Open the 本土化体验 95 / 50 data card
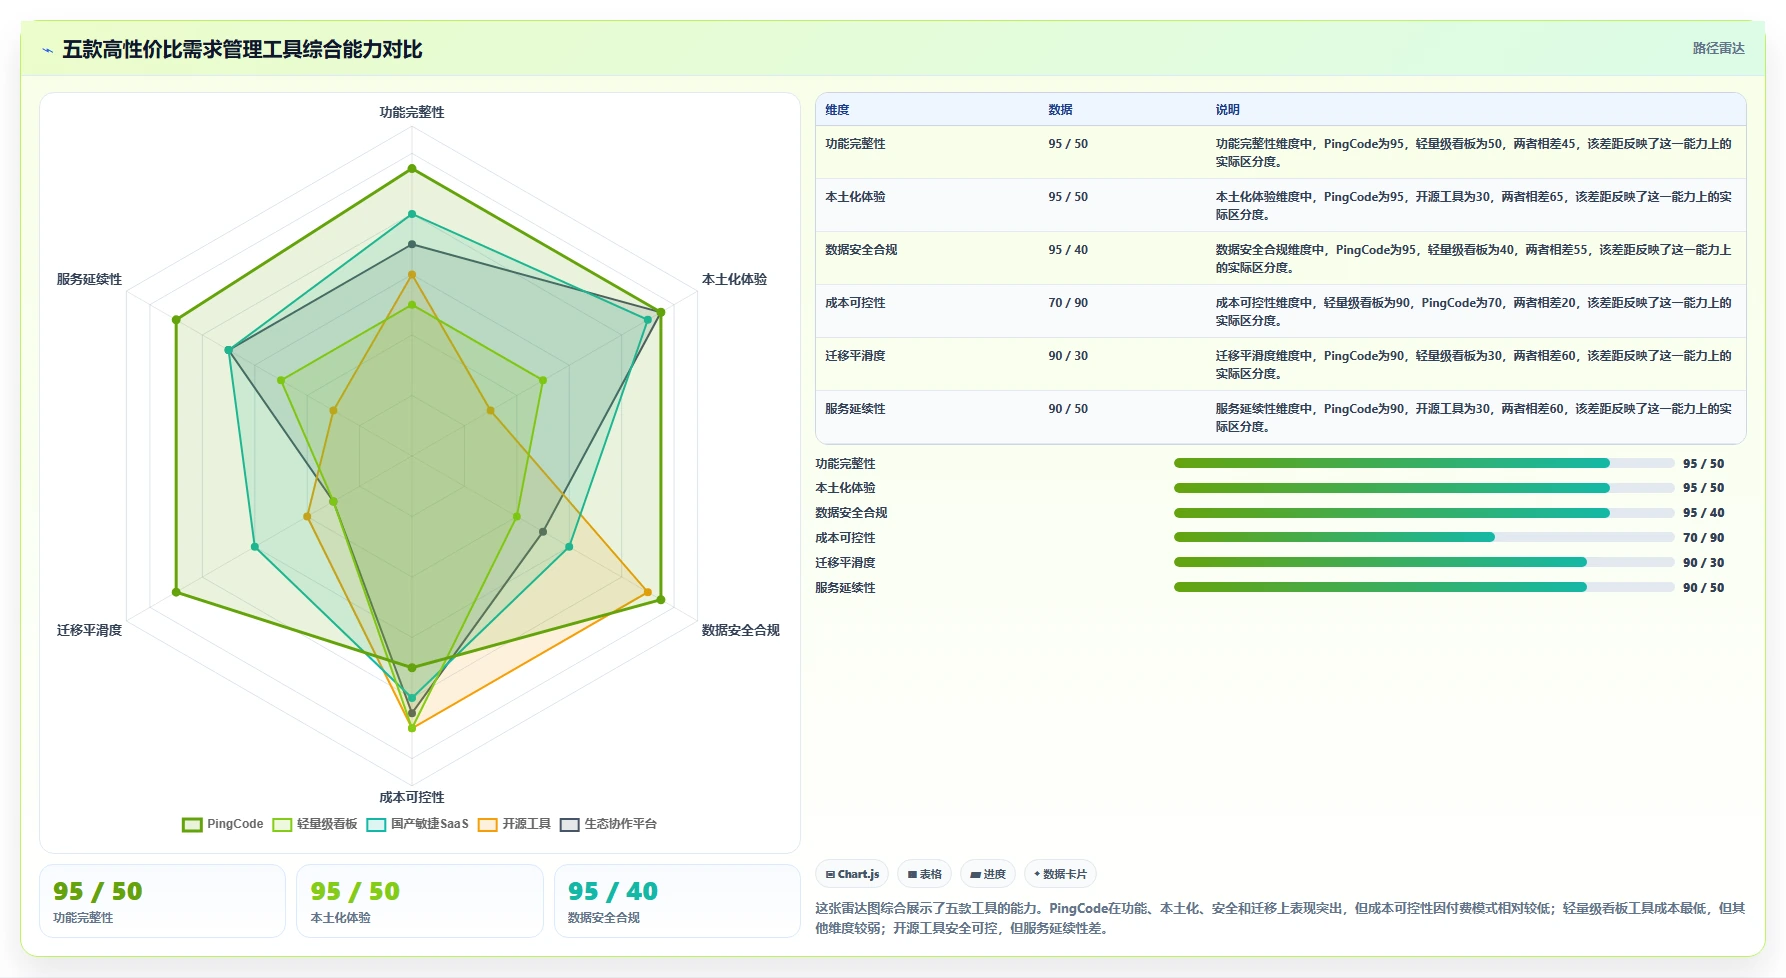This screenshot has width=1786, height=978. coord(420,901)
